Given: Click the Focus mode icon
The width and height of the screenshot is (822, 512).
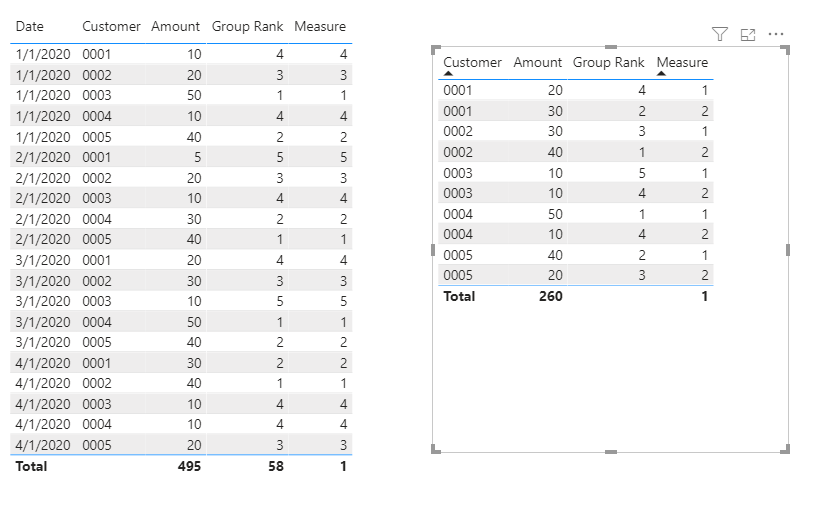Looking at the screenshot, I should 748,35.
